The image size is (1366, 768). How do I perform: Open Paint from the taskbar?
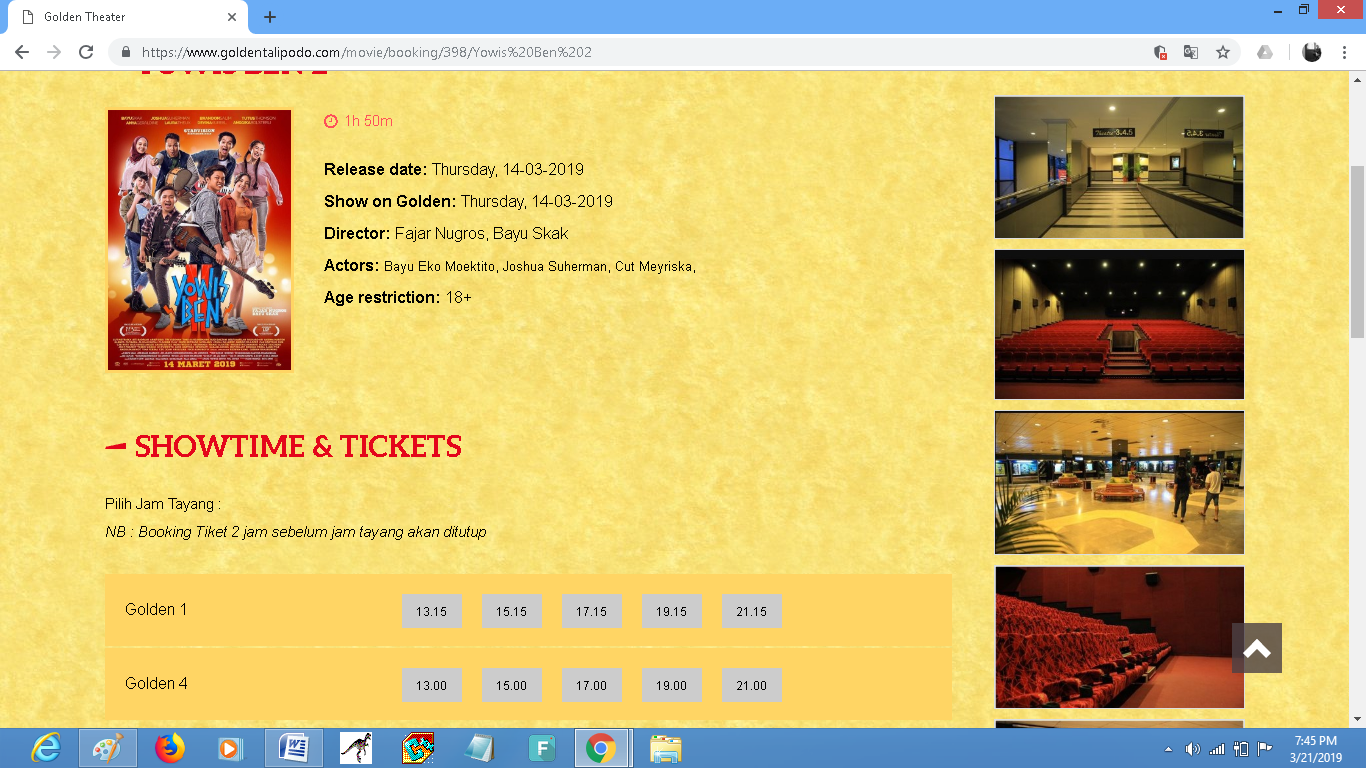pyautogui.click(x=107, y=748)
